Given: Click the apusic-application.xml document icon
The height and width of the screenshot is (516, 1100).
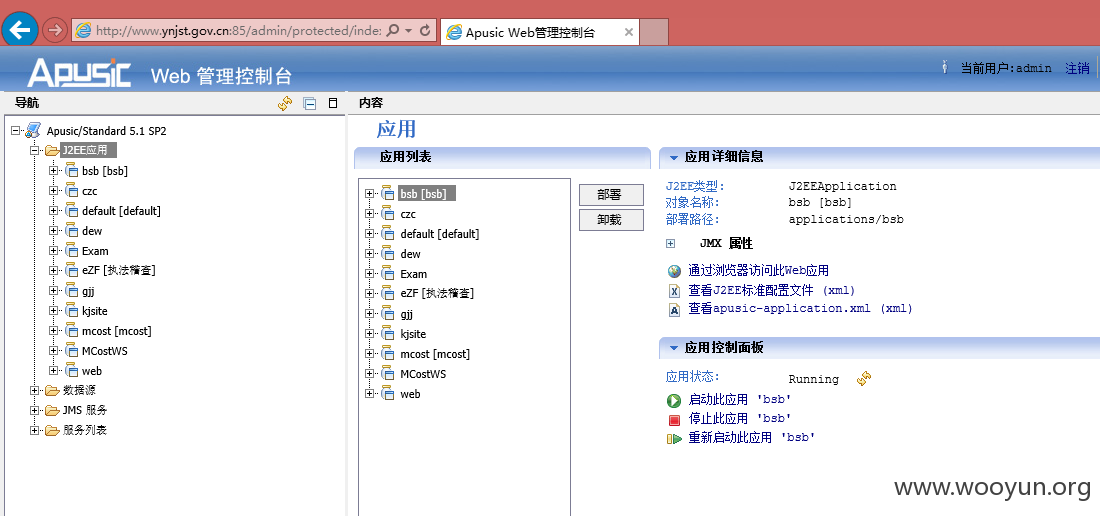Looking at the screenshot, I should (x=674, y=310).
